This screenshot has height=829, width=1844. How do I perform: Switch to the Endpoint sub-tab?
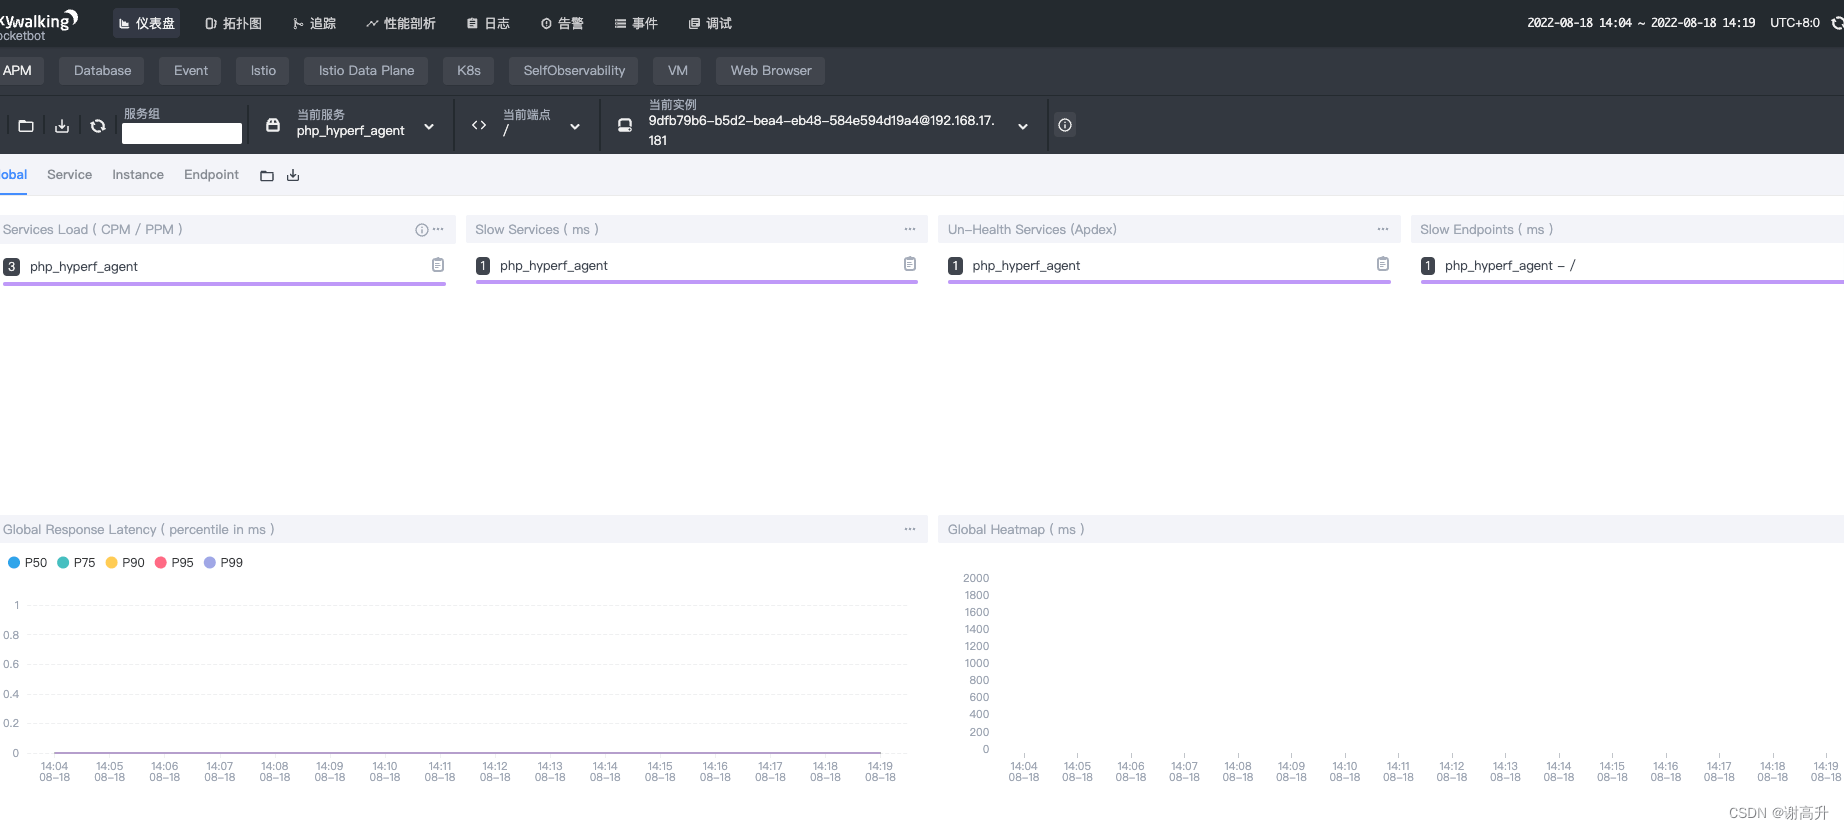click(x=211, y=174)
